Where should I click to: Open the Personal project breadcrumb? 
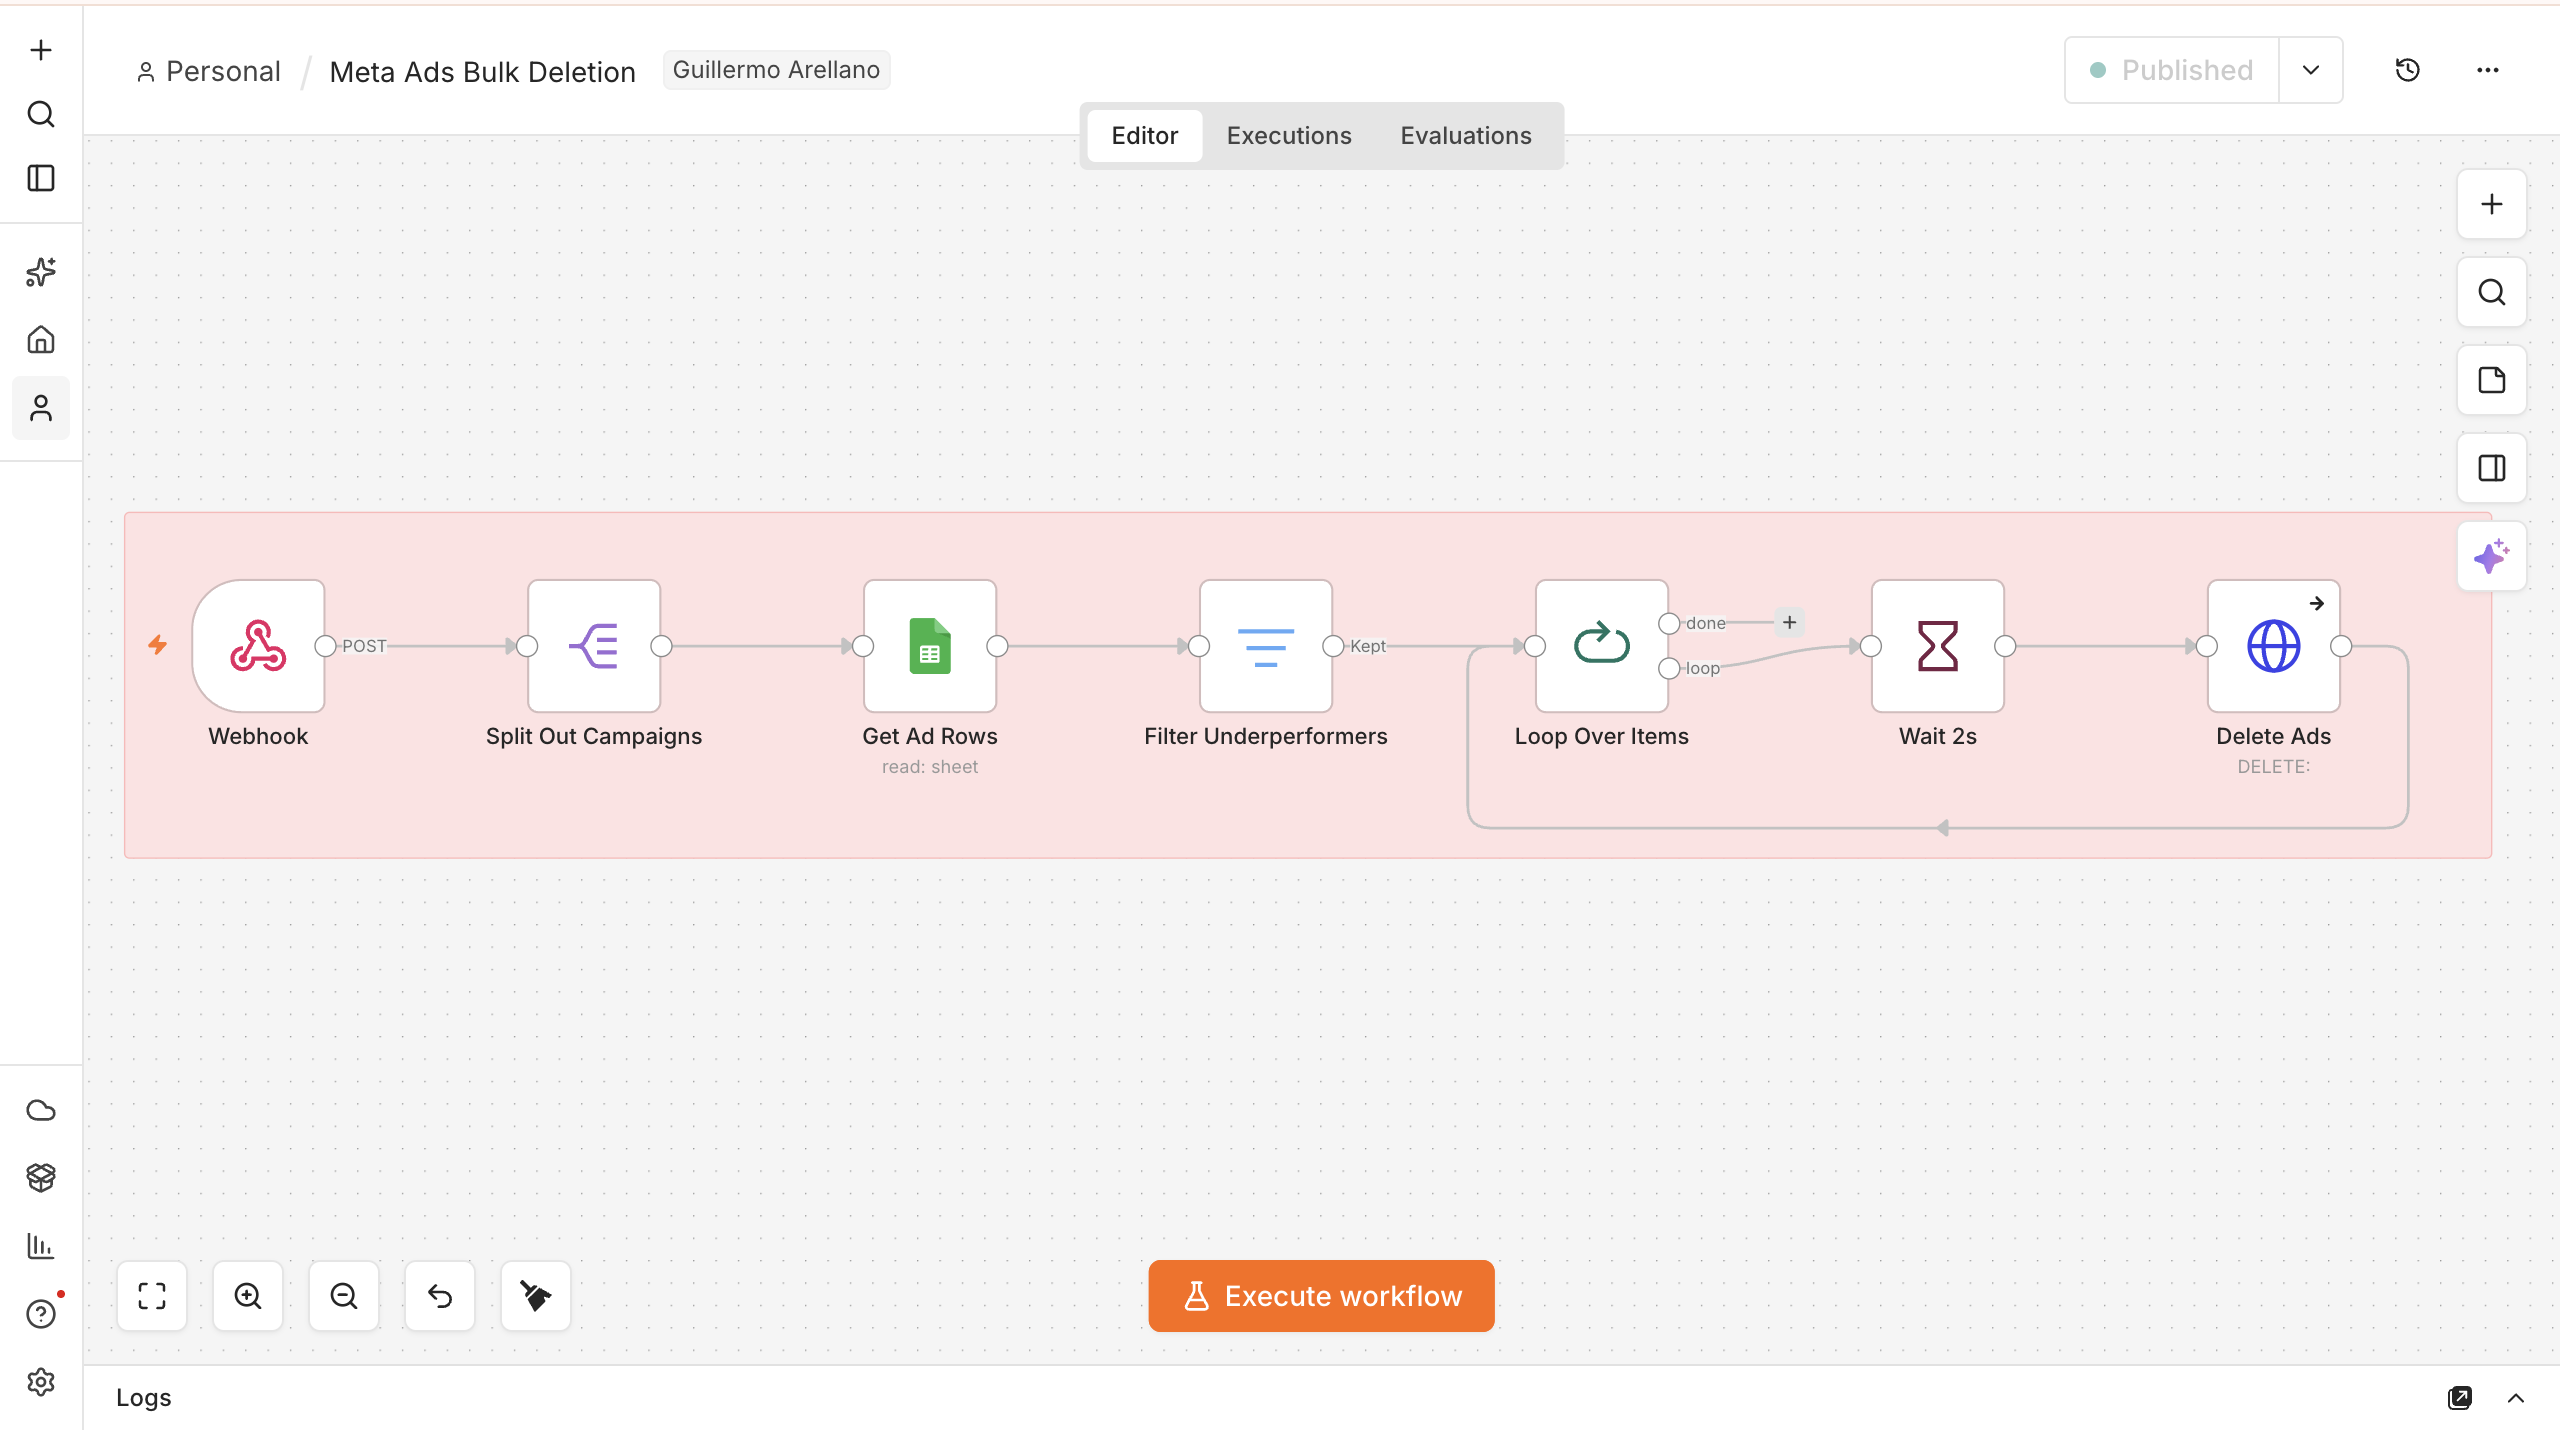pyautogui.click(x=209, y=71)
